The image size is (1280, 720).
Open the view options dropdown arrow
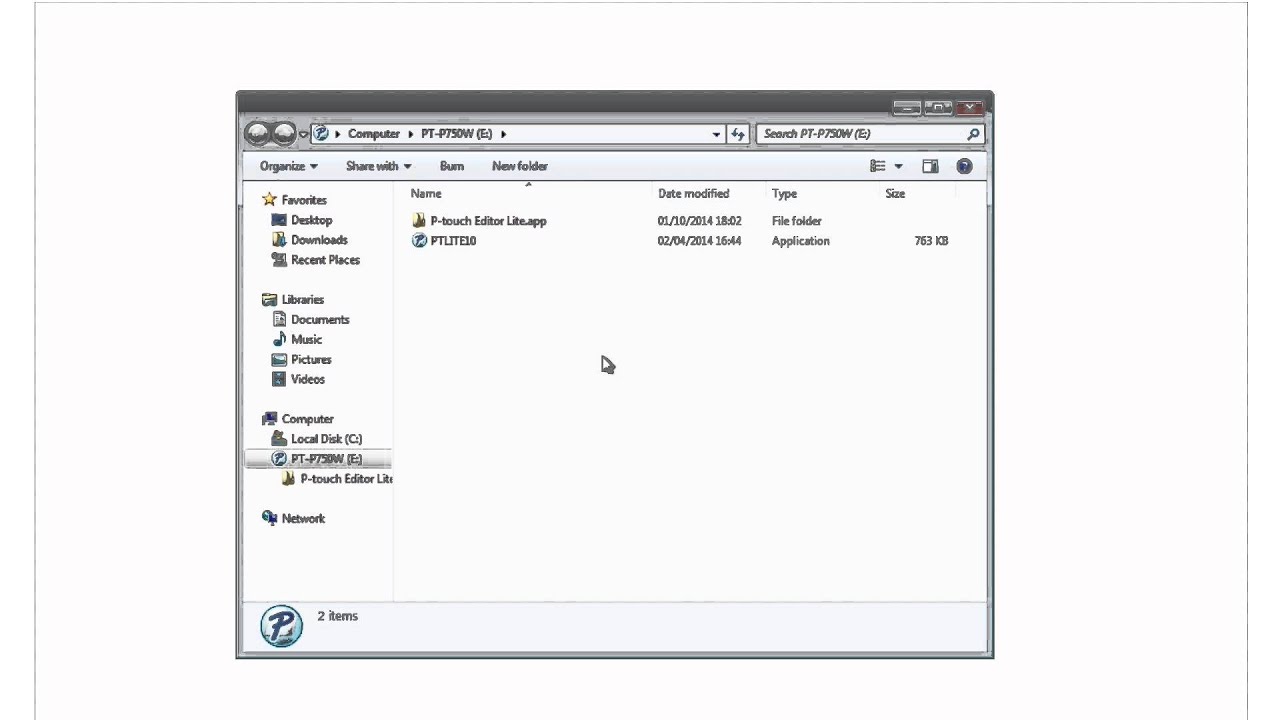[898, 167]
